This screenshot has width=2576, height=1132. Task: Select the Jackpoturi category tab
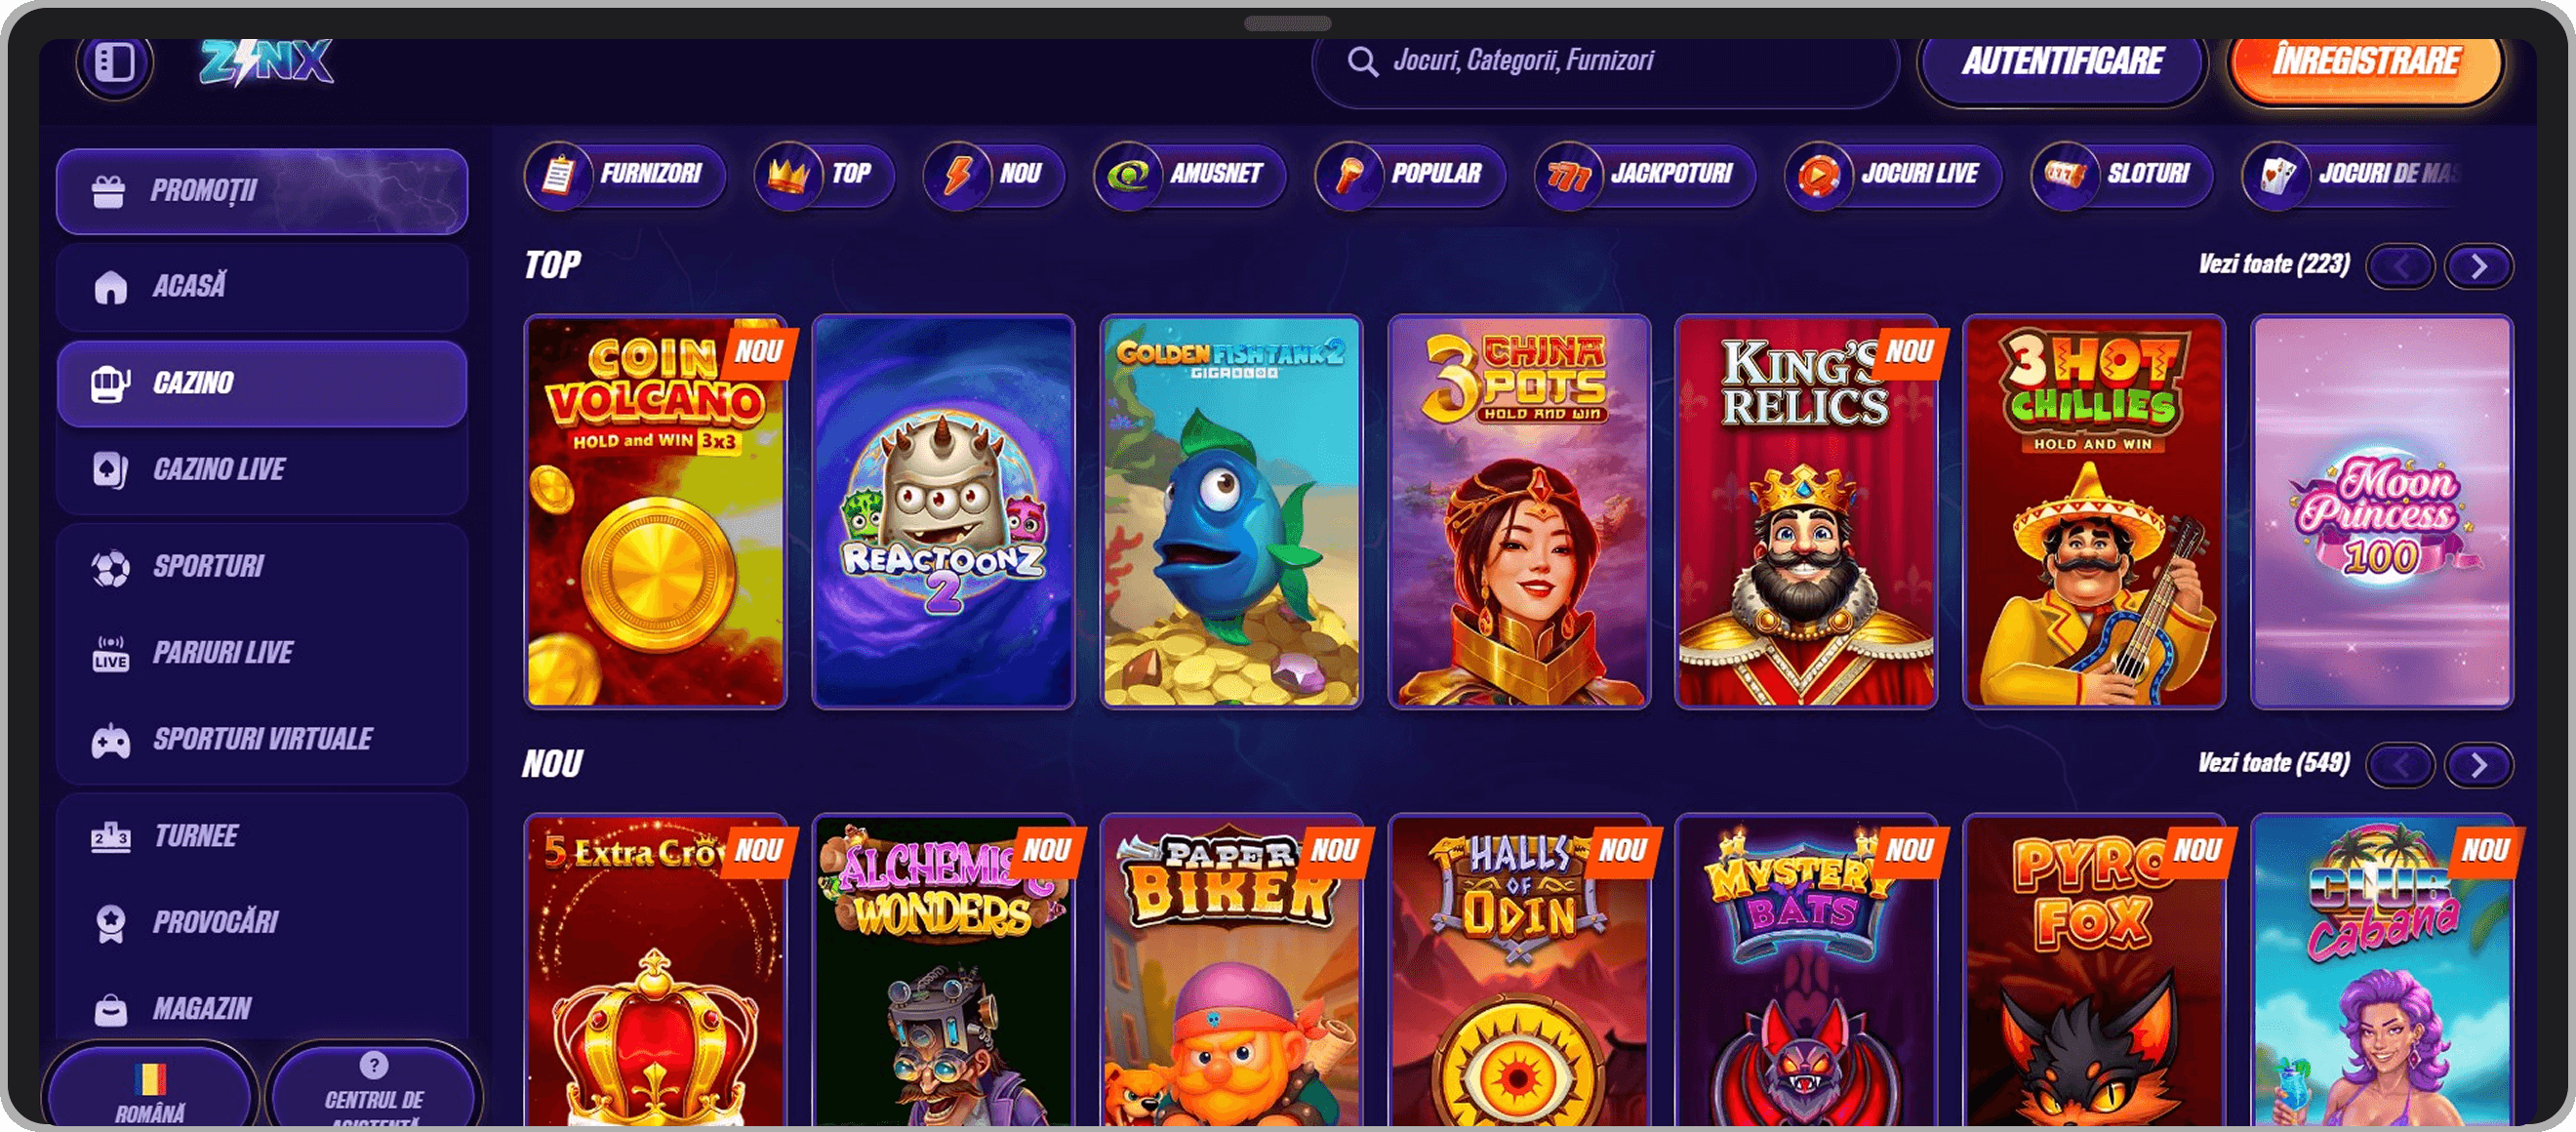pos(1644,174)
